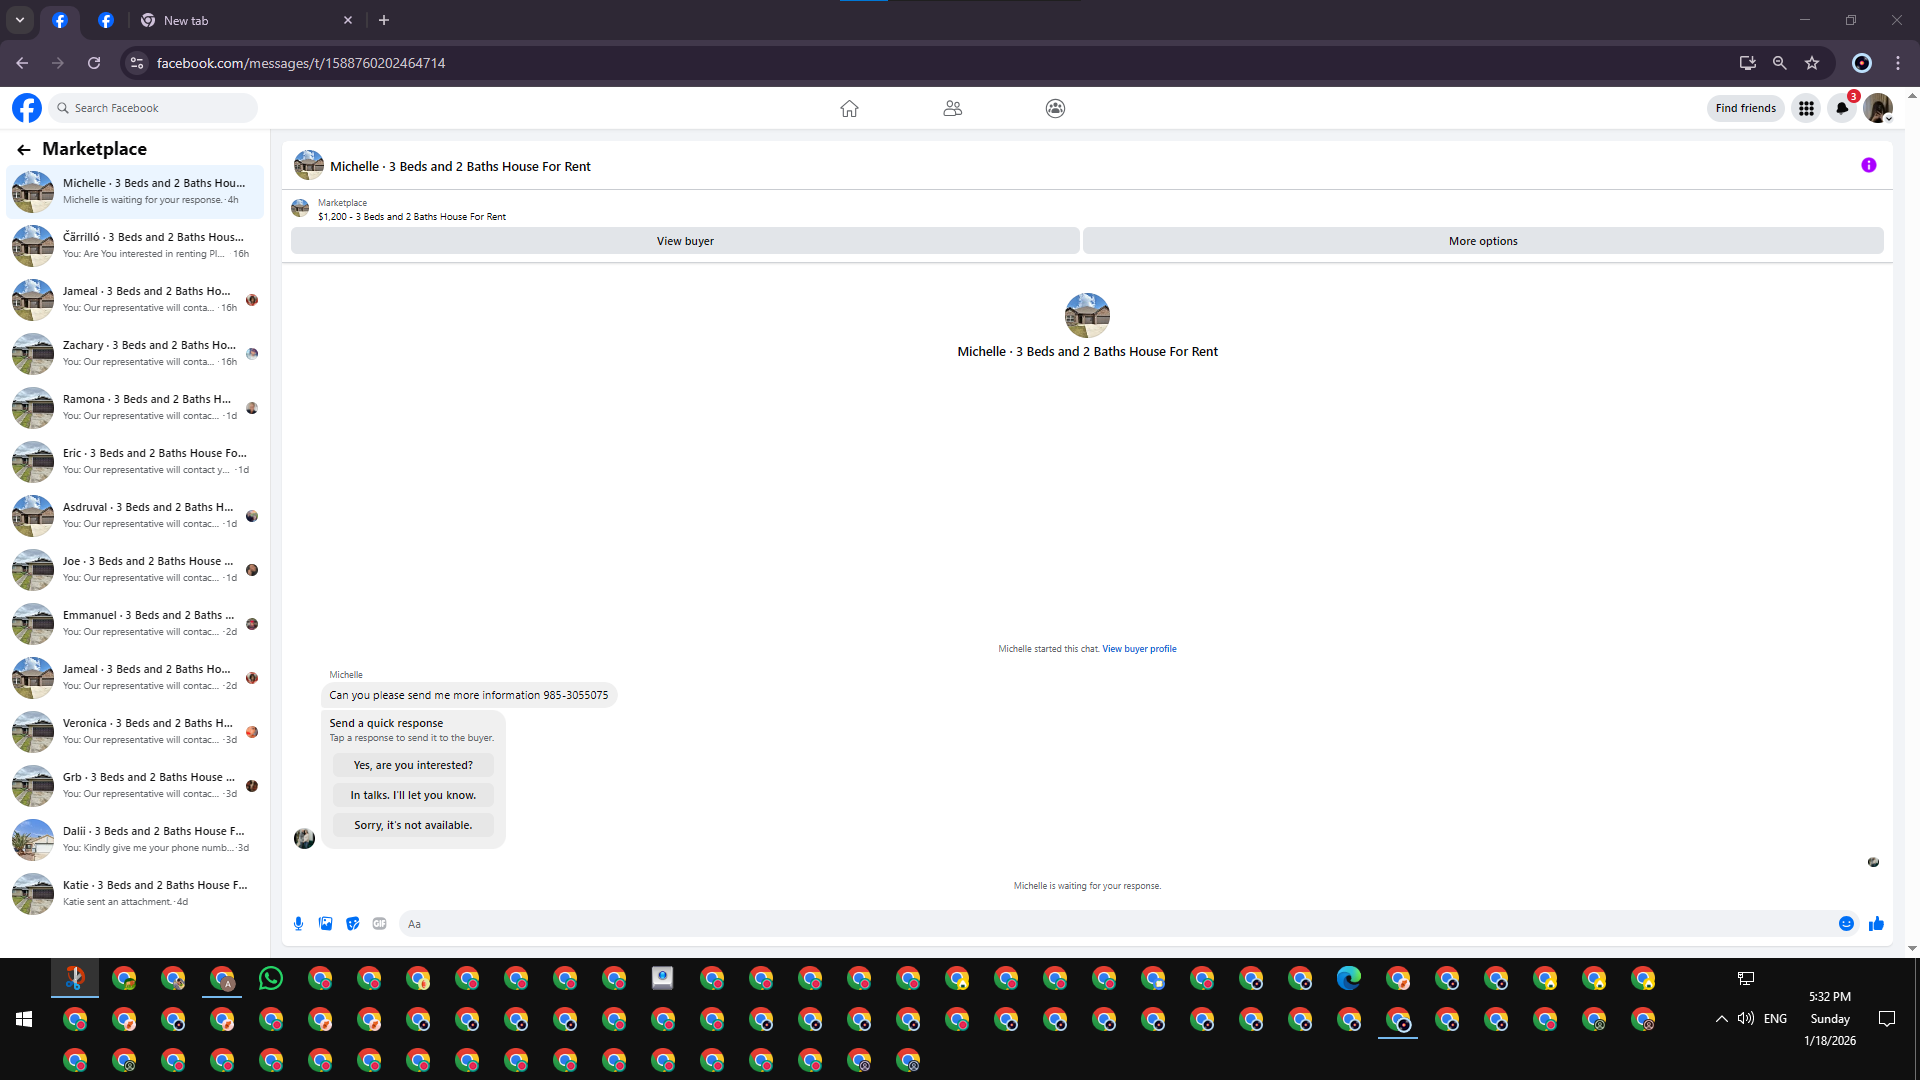Viewport: 1920px width, 1080px height.
Task: Send a thumbs-up like
Action: [x=1876, y=924]
